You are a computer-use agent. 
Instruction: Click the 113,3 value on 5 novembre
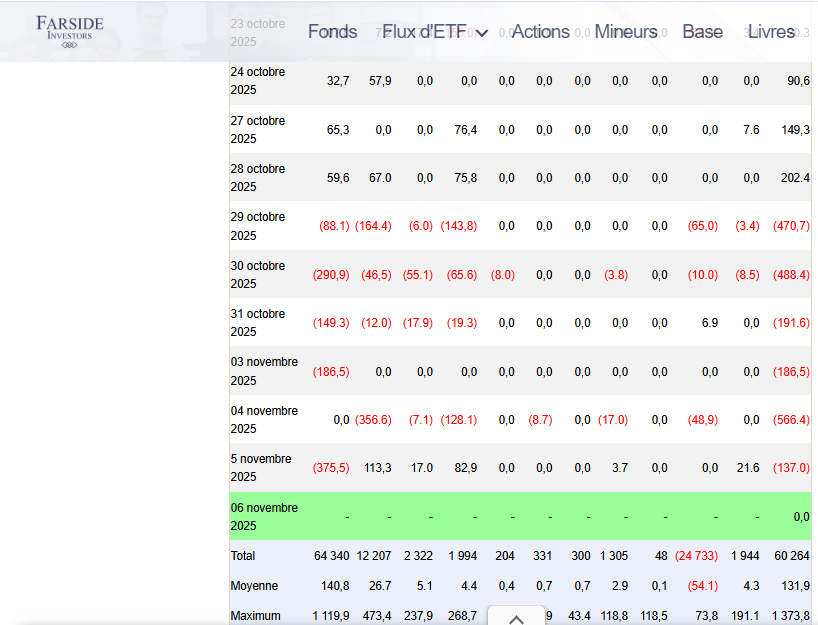pyautogui.click(x=378, y=468)
